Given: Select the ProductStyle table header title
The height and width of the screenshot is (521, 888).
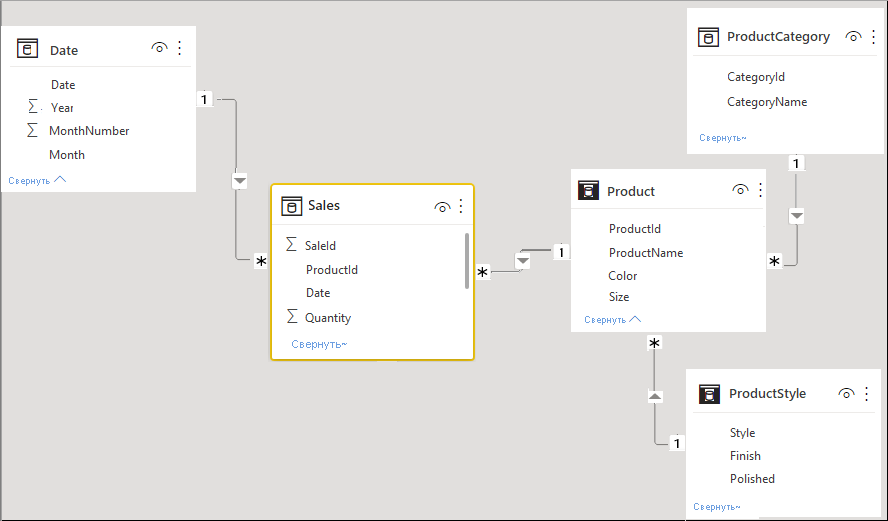Looking at the screenshot, I should click(767, 394).
